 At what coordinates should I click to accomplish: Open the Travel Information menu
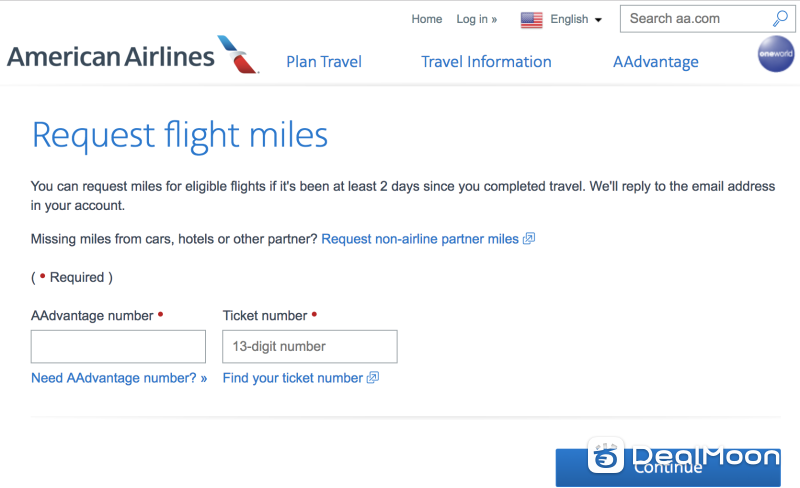(x=486, y=62)
